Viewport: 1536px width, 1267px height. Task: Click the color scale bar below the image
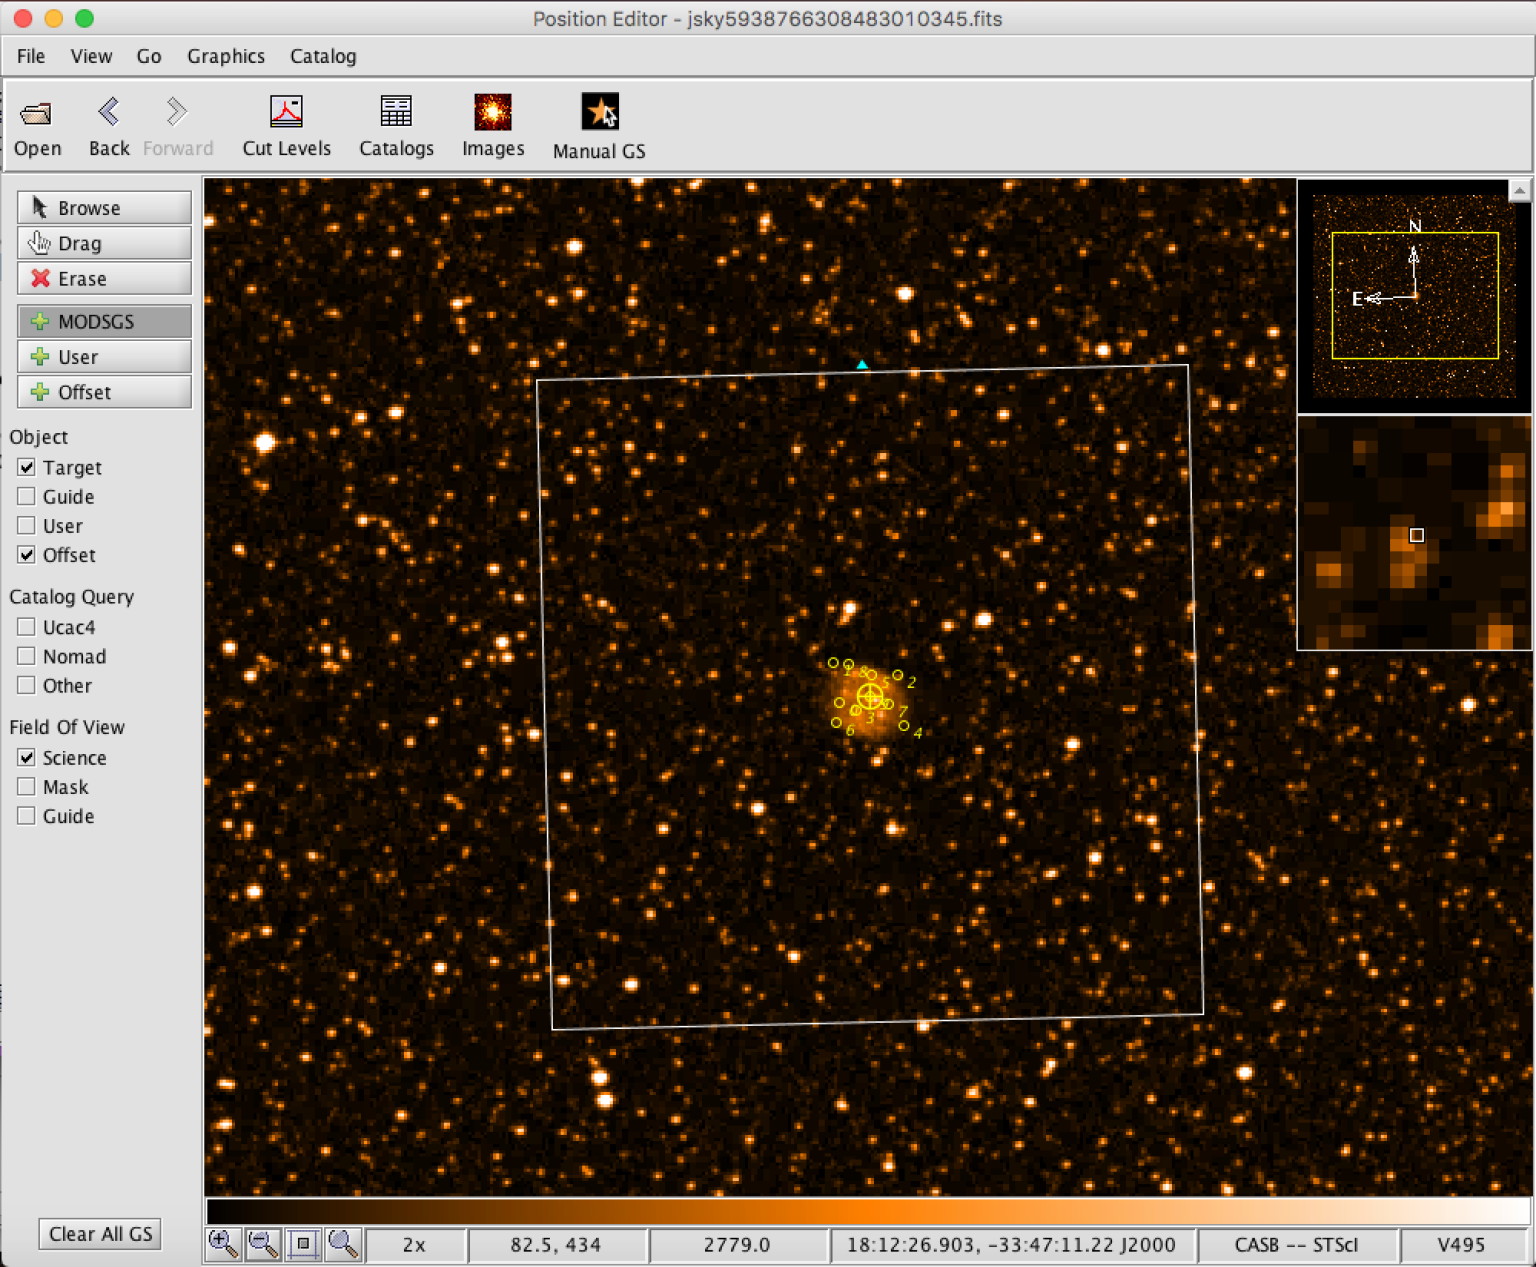(x=868, y=1211)
